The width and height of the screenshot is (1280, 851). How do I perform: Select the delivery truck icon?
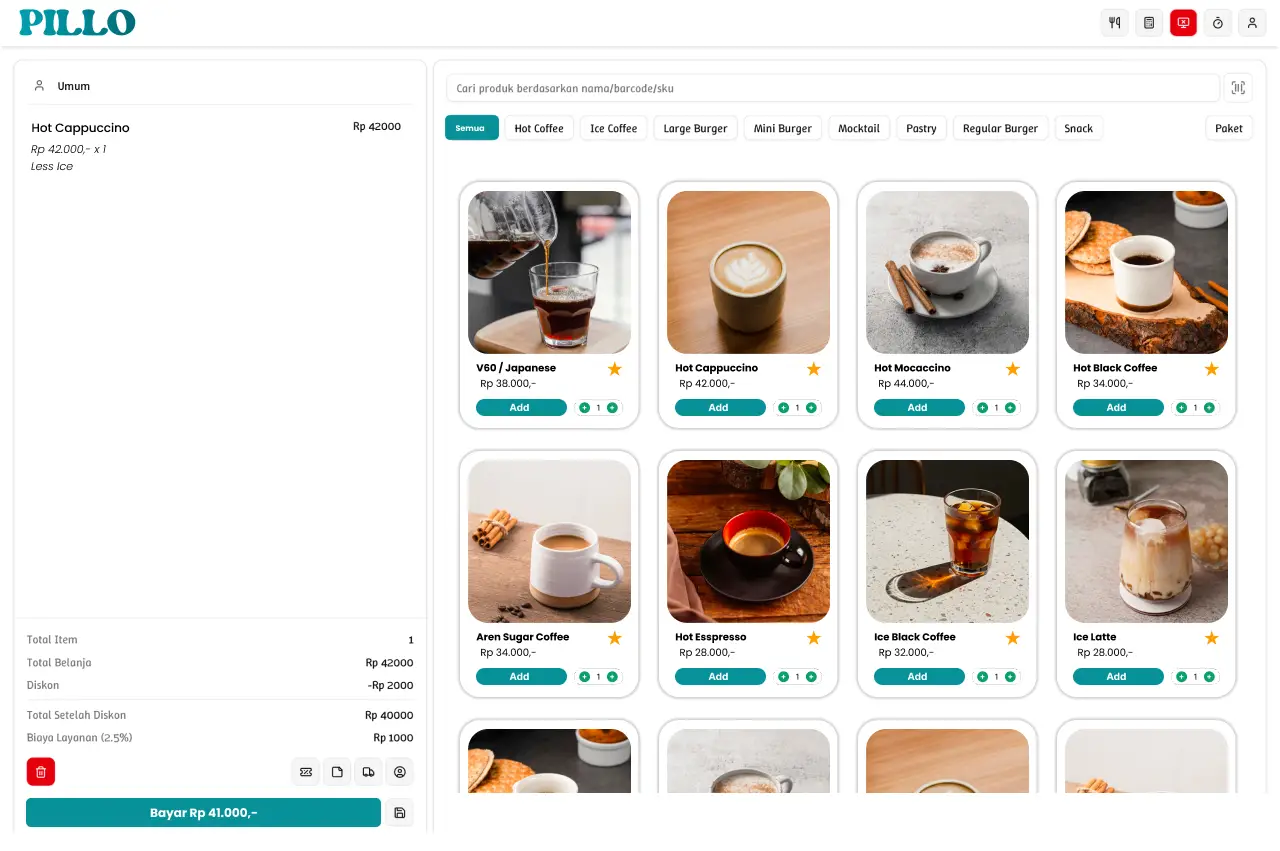tap(368, 771)
